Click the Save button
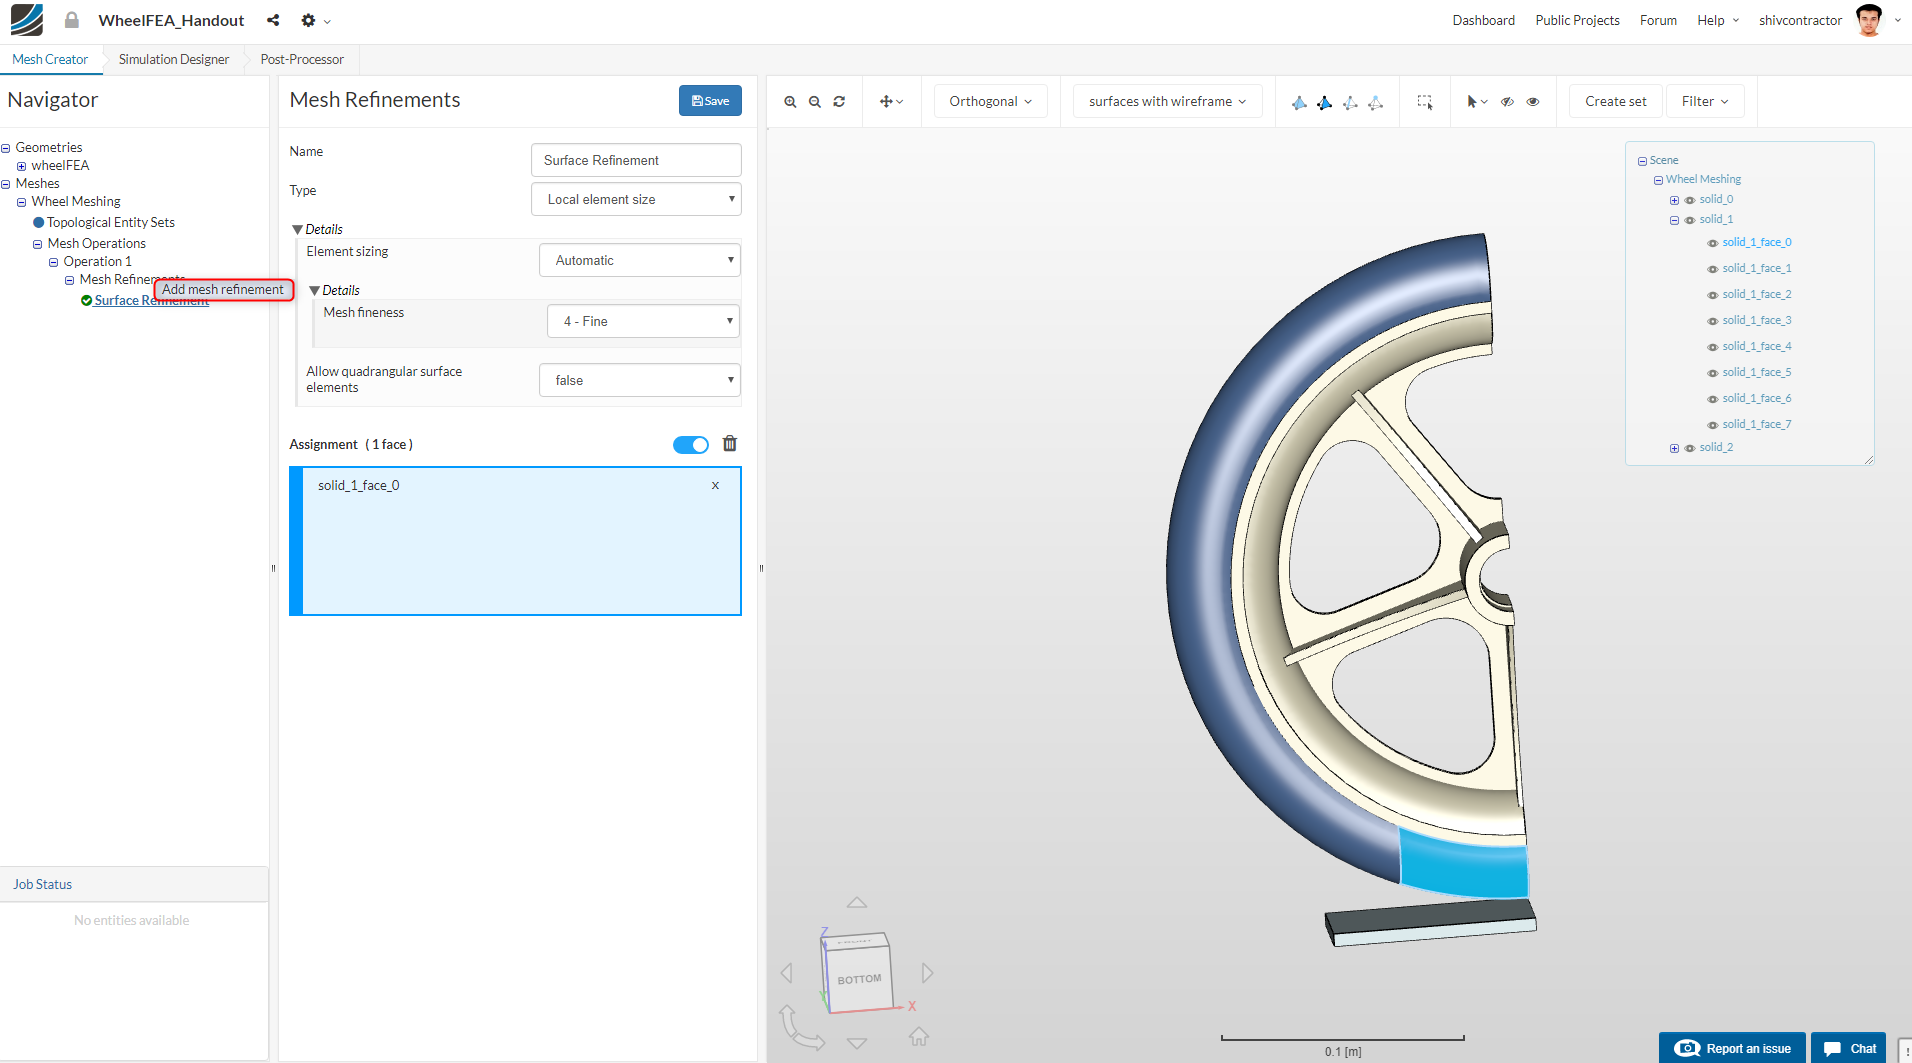The image size is (1912, 1063). (710, 101)
